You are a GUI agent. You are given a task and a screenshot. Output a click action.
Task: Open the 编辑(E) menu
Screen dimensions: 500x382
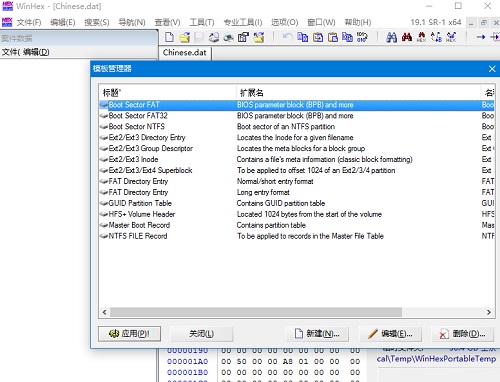pyautogui.click(x=63, y=22)
